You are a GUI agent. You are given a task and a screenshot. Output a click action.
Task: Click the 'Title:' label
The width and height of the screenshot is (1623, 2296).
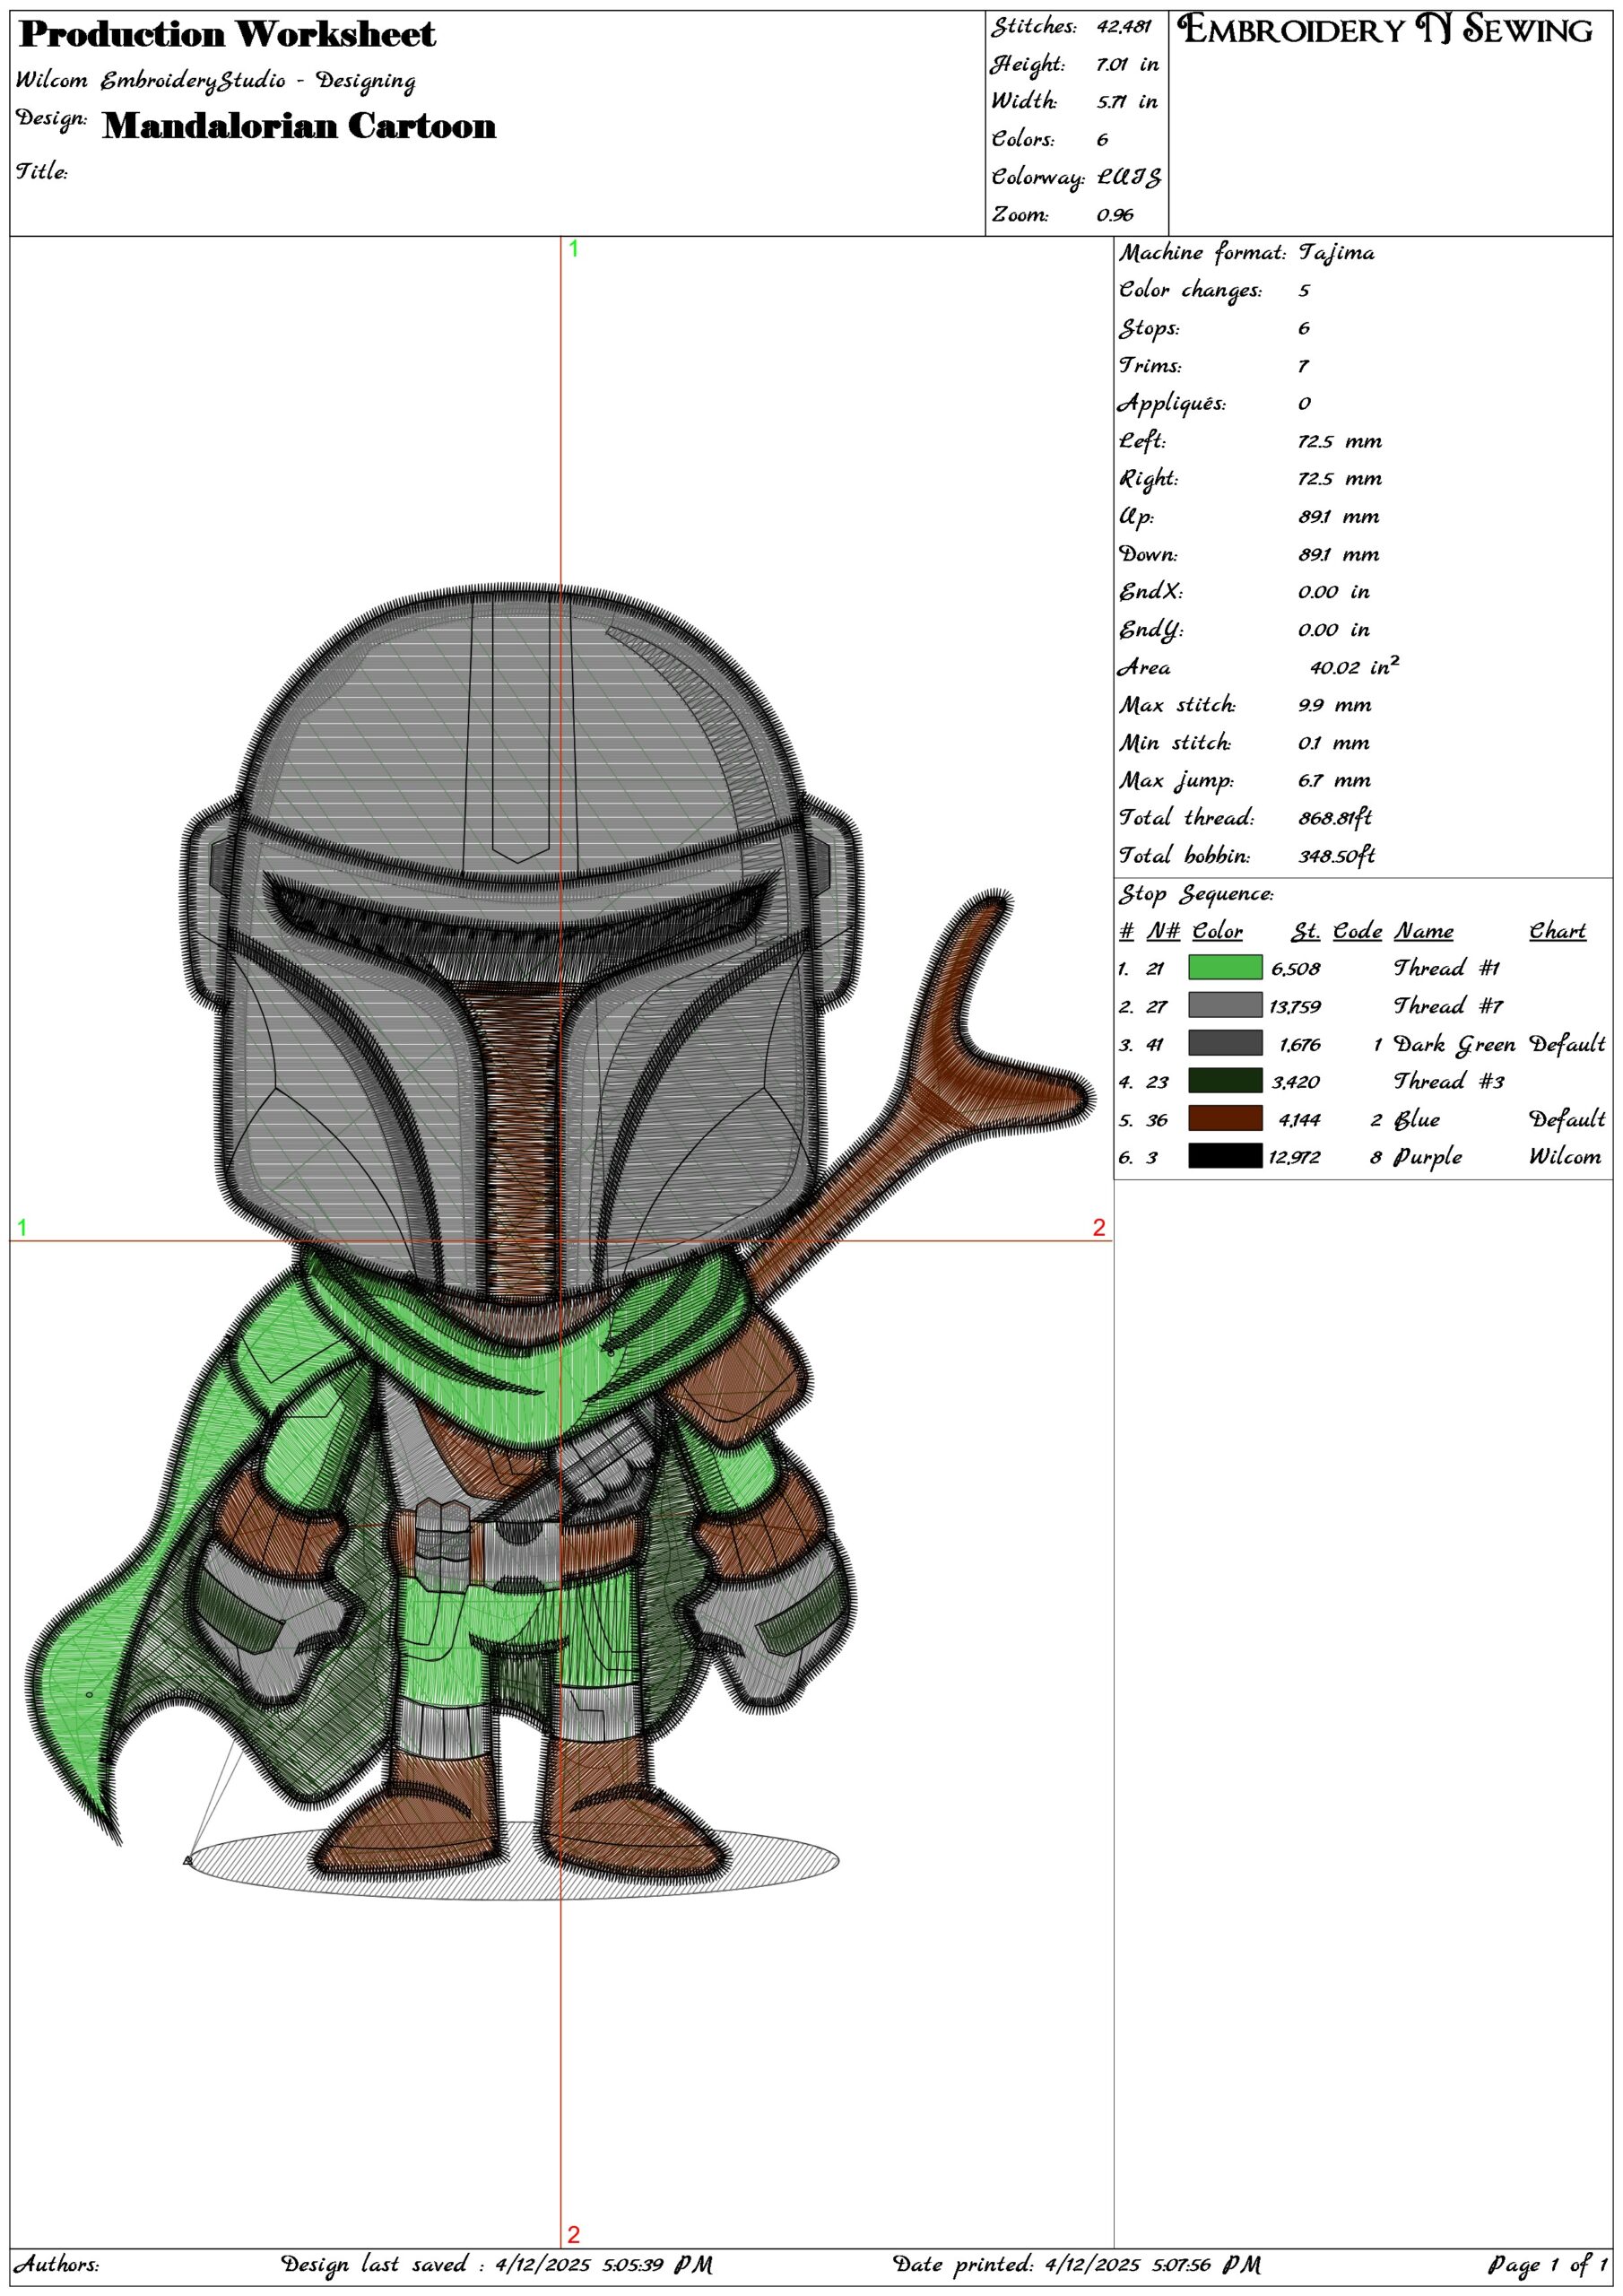[41, 171]
